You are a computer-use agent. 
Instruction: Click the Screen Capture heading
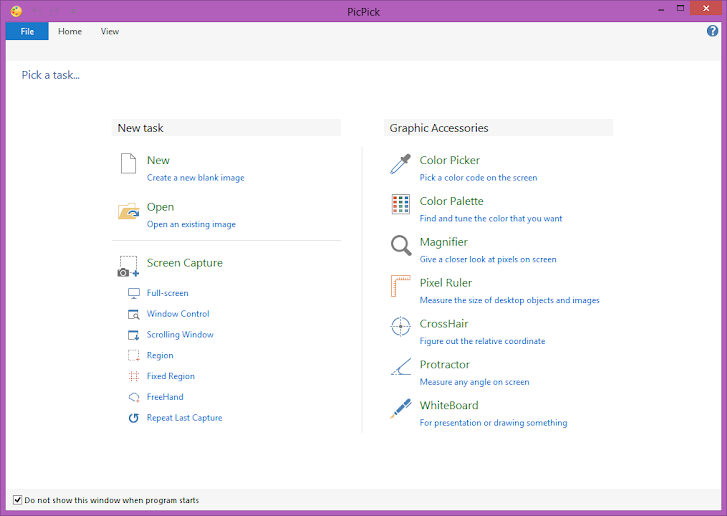pyautogui.click(x=185, y=263)
